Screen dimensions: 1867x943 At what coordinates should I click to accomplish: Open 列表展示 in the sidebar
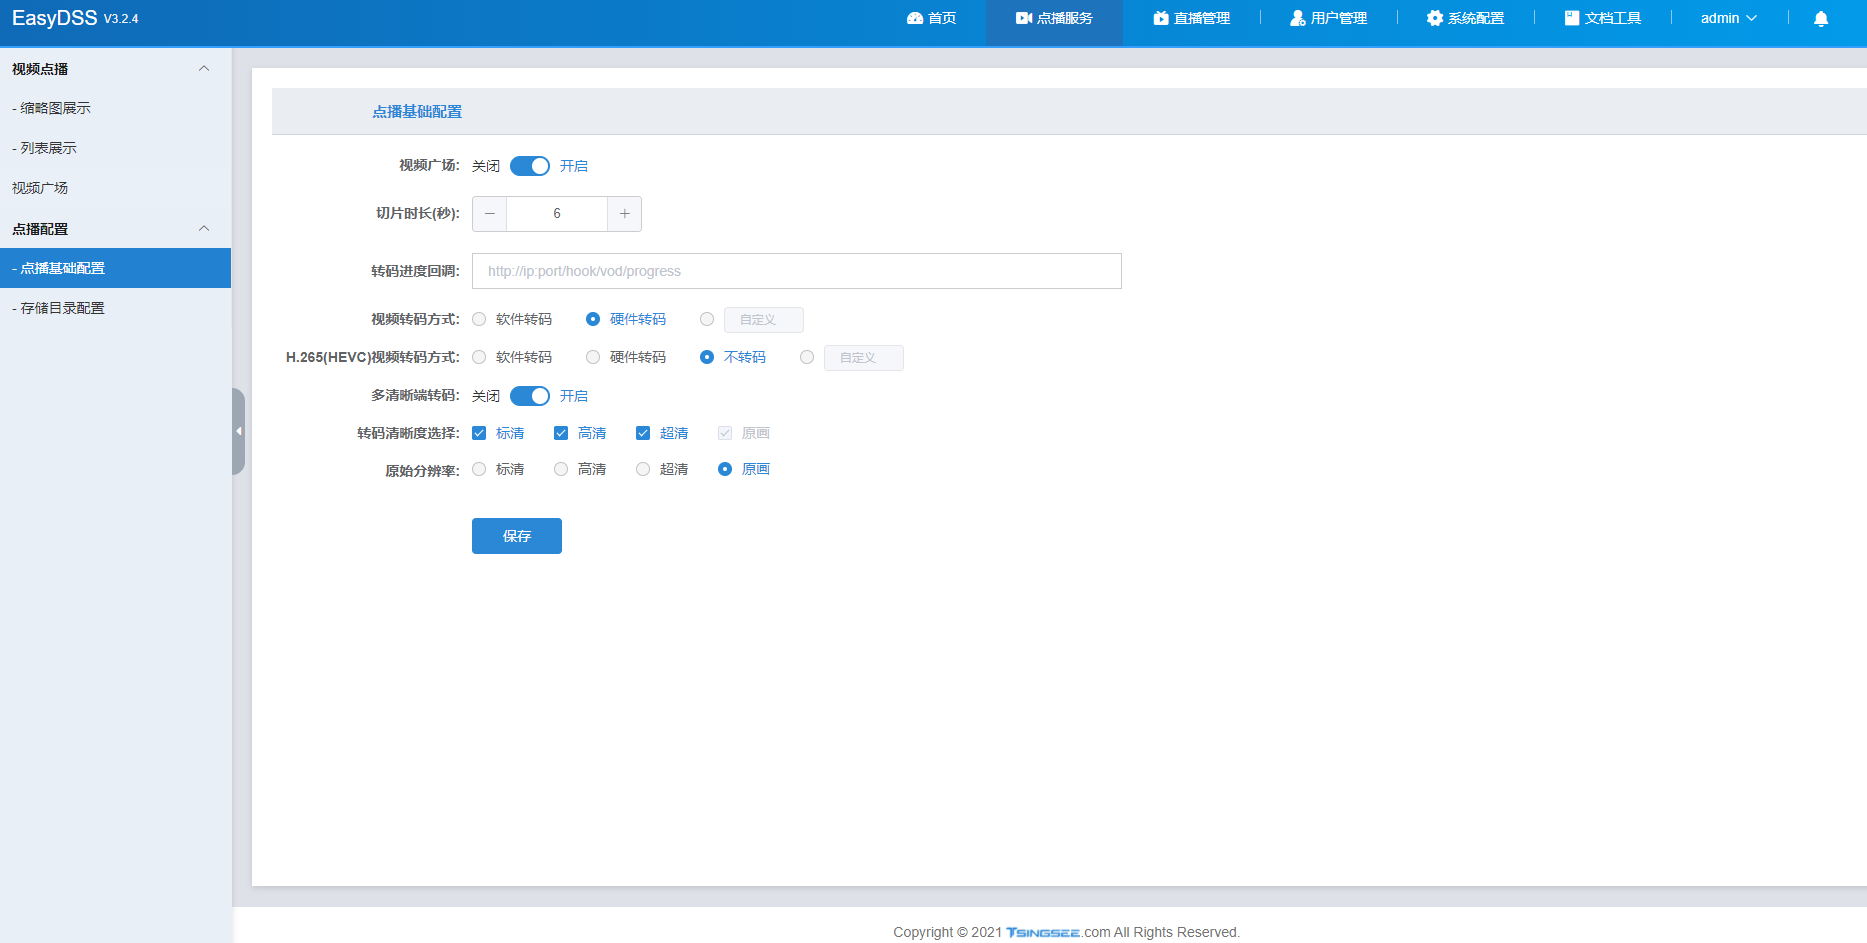point(115,148)
